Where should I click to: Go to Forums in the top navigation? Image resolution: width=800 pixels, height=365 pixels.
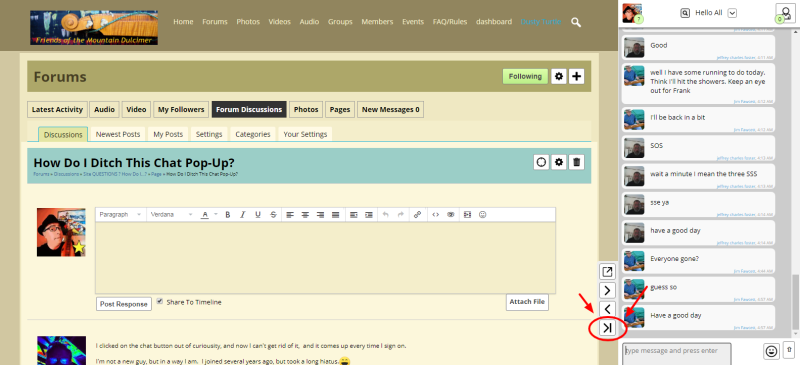coord(215,21)
